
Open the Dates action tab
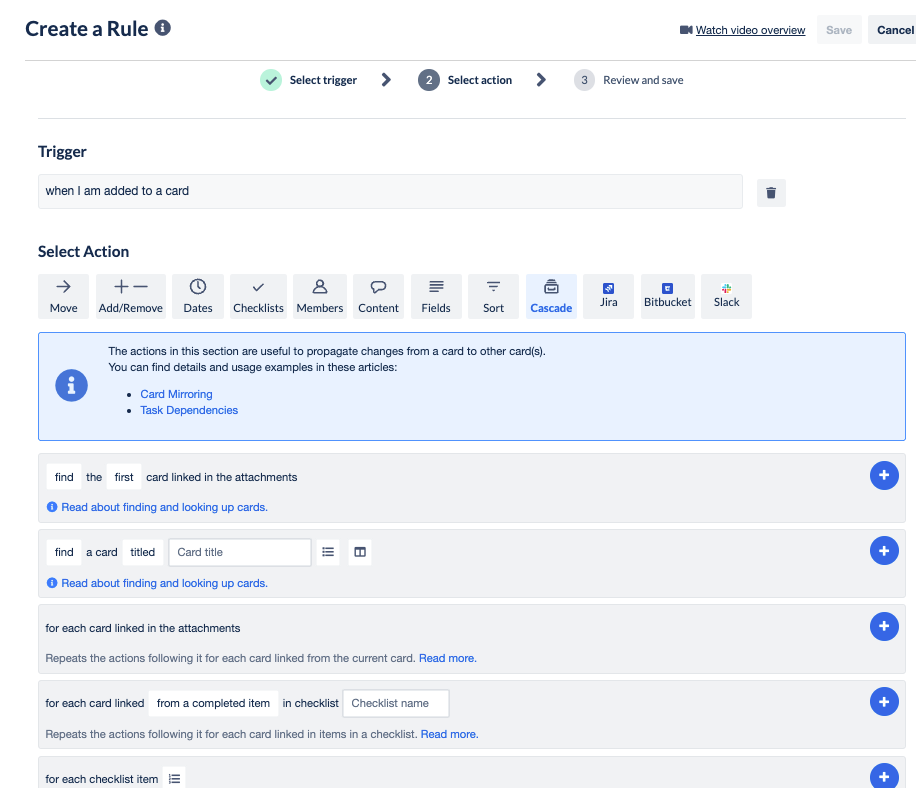click(198, 296)
